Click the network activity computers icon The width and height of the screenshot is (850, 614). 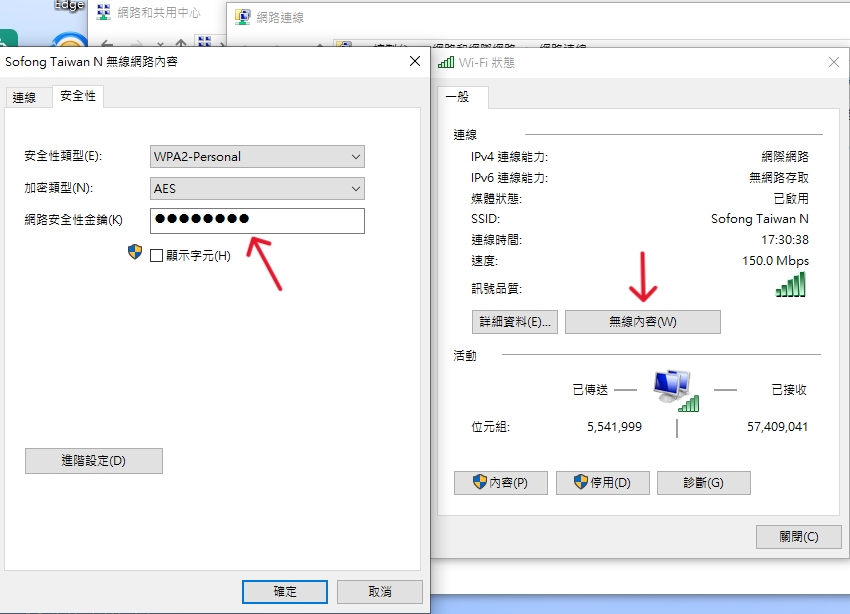(x=676, y=391)
